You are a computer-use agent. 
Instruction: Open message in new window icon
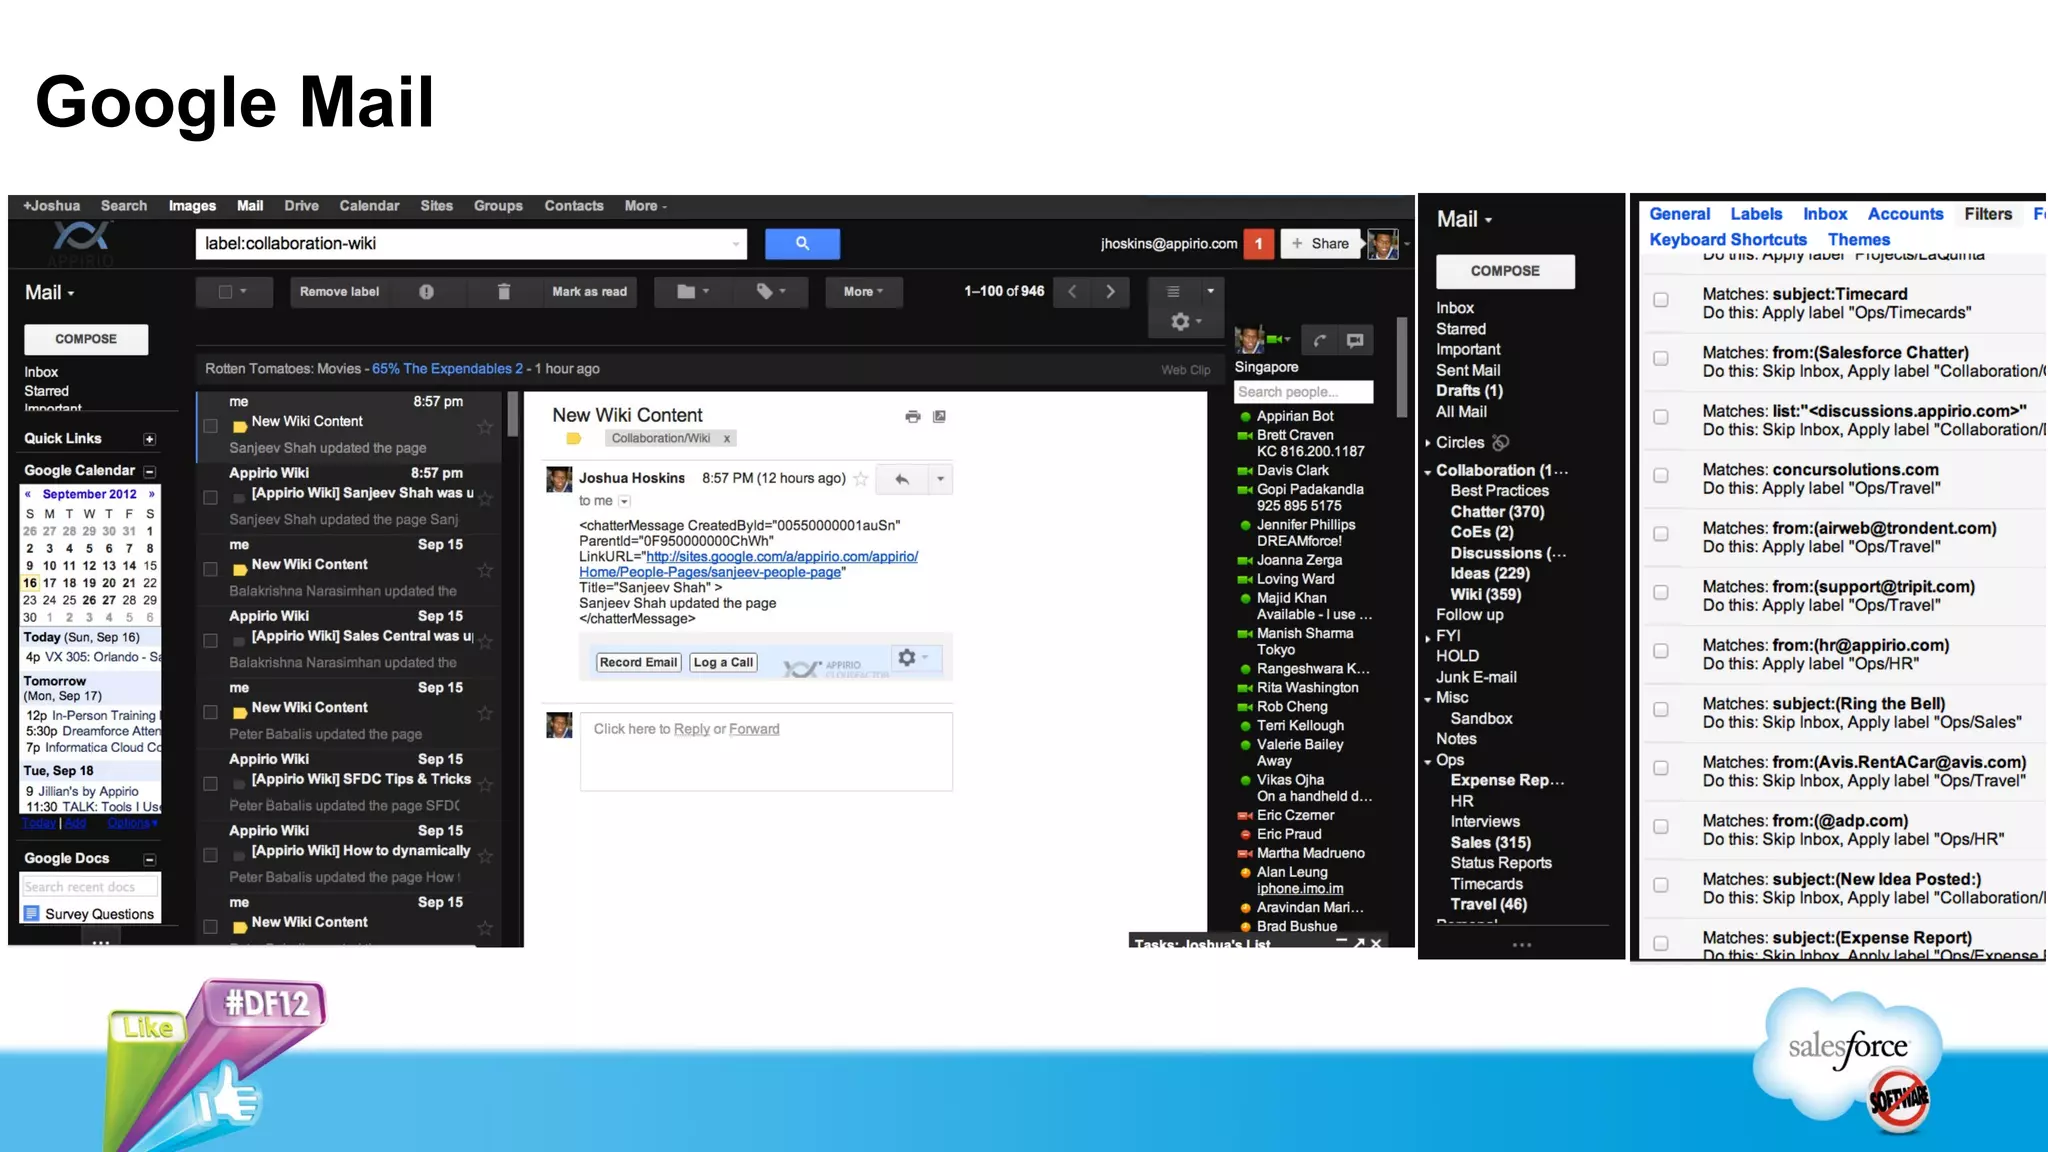(939, 417)
